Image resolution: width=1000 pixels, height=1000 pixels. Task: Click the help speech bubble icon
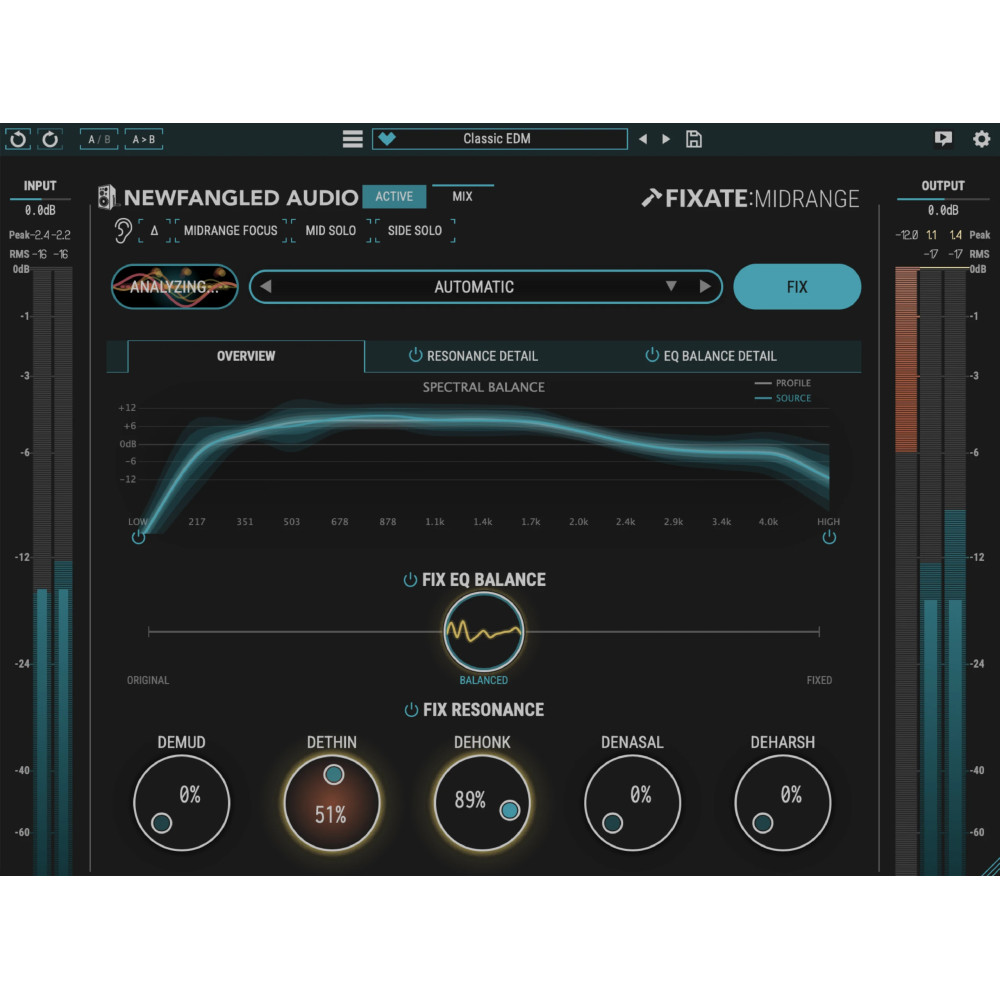(943, 139)
